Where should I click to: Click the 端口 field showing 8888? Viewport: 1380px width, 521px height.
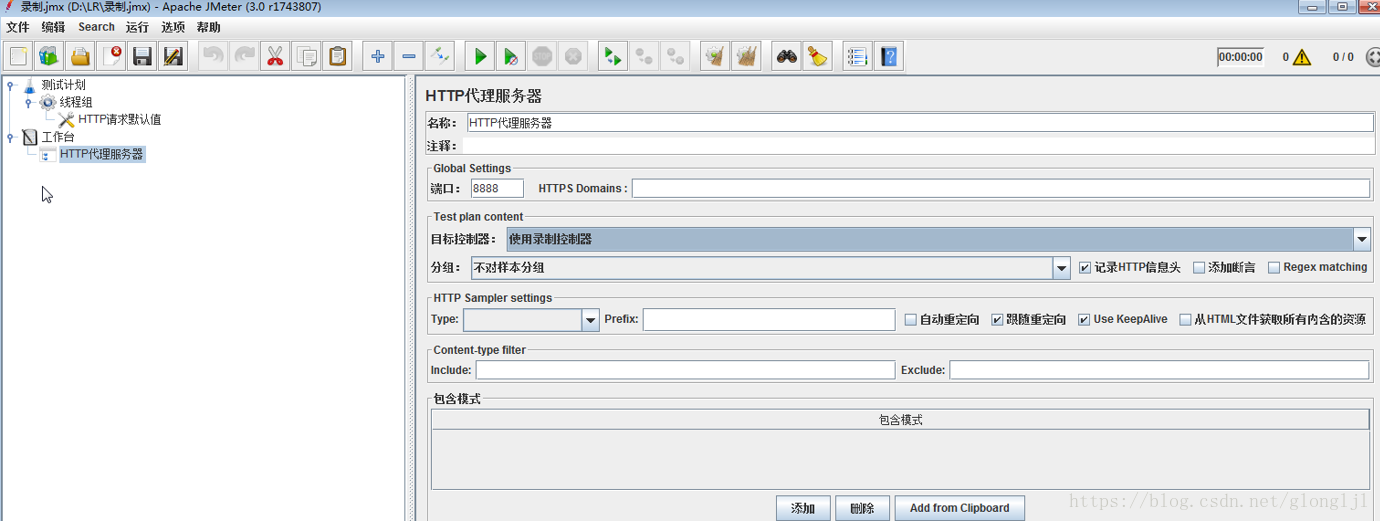[x=497, y=188]
